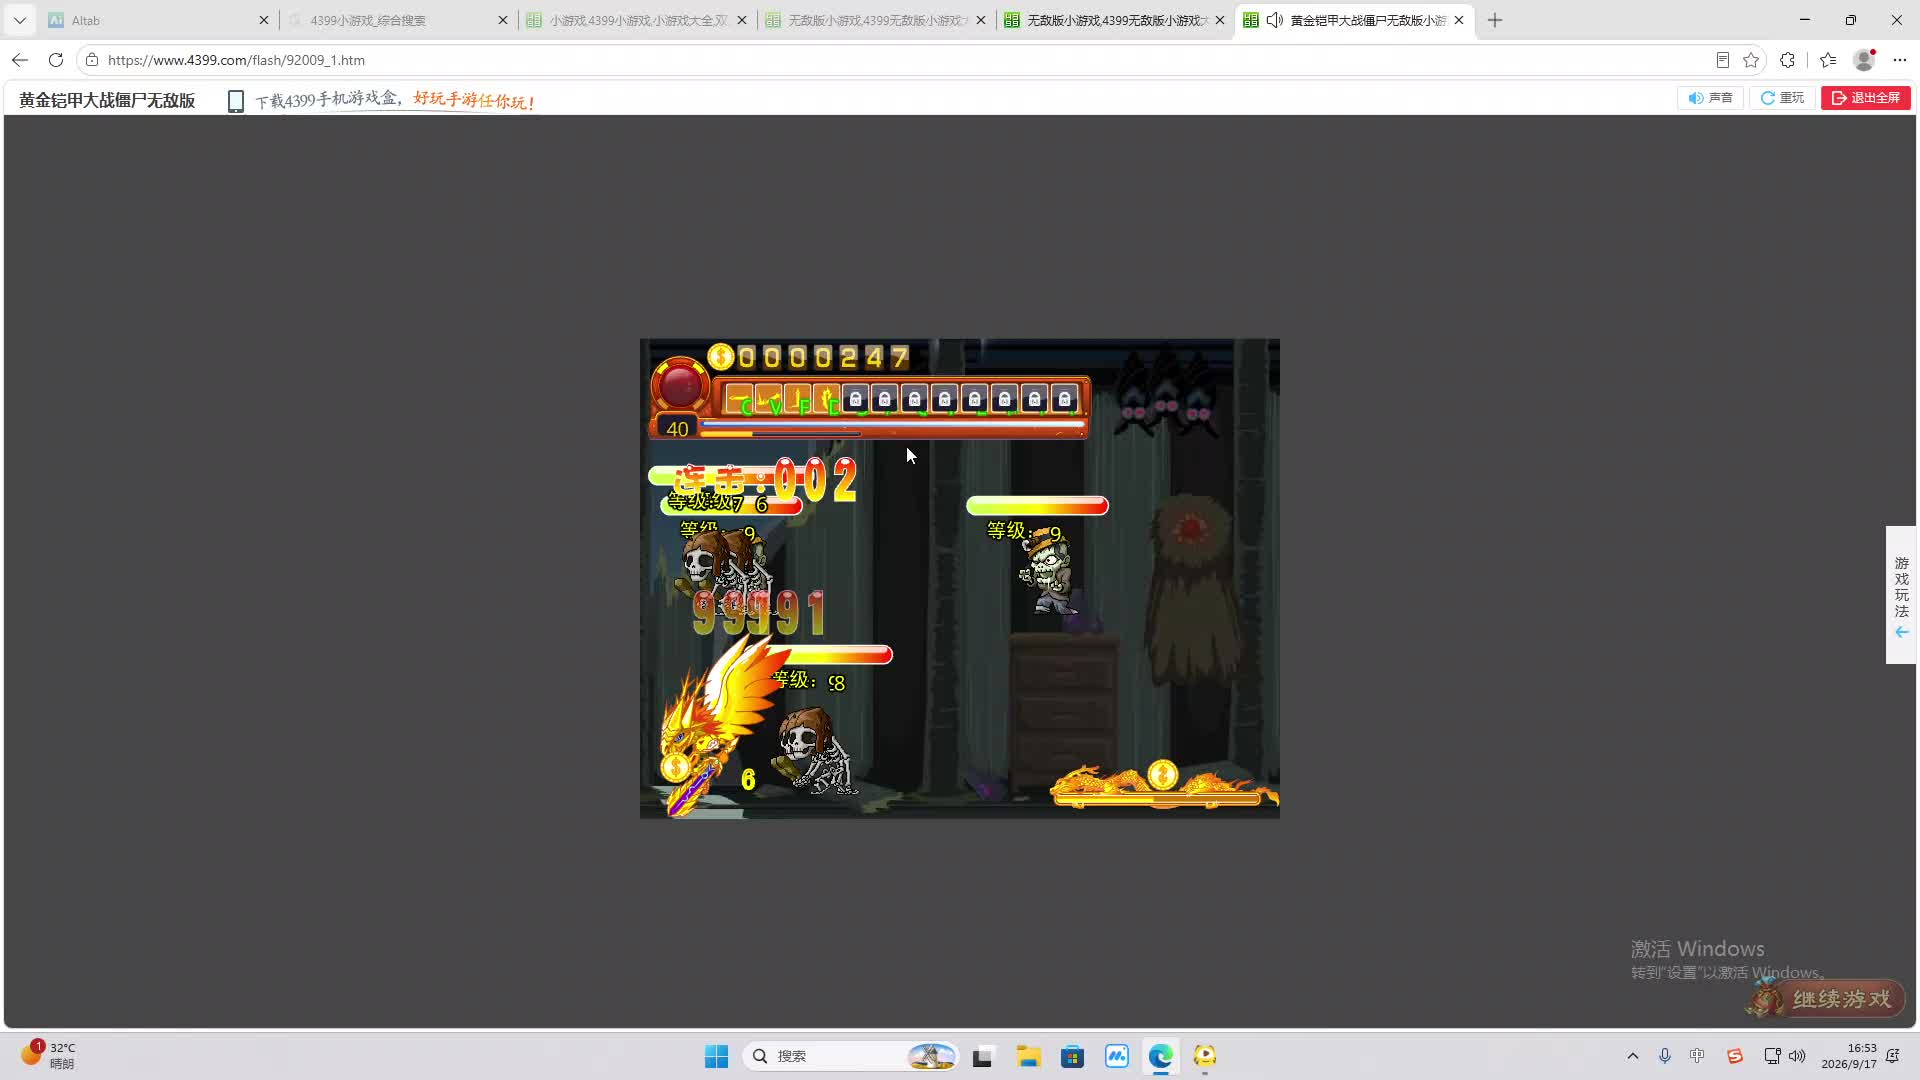Screen dimensions: 1920x1080
Task: Toggle system volume speaker in the tray
Action: click(x=1797, y=1056)
